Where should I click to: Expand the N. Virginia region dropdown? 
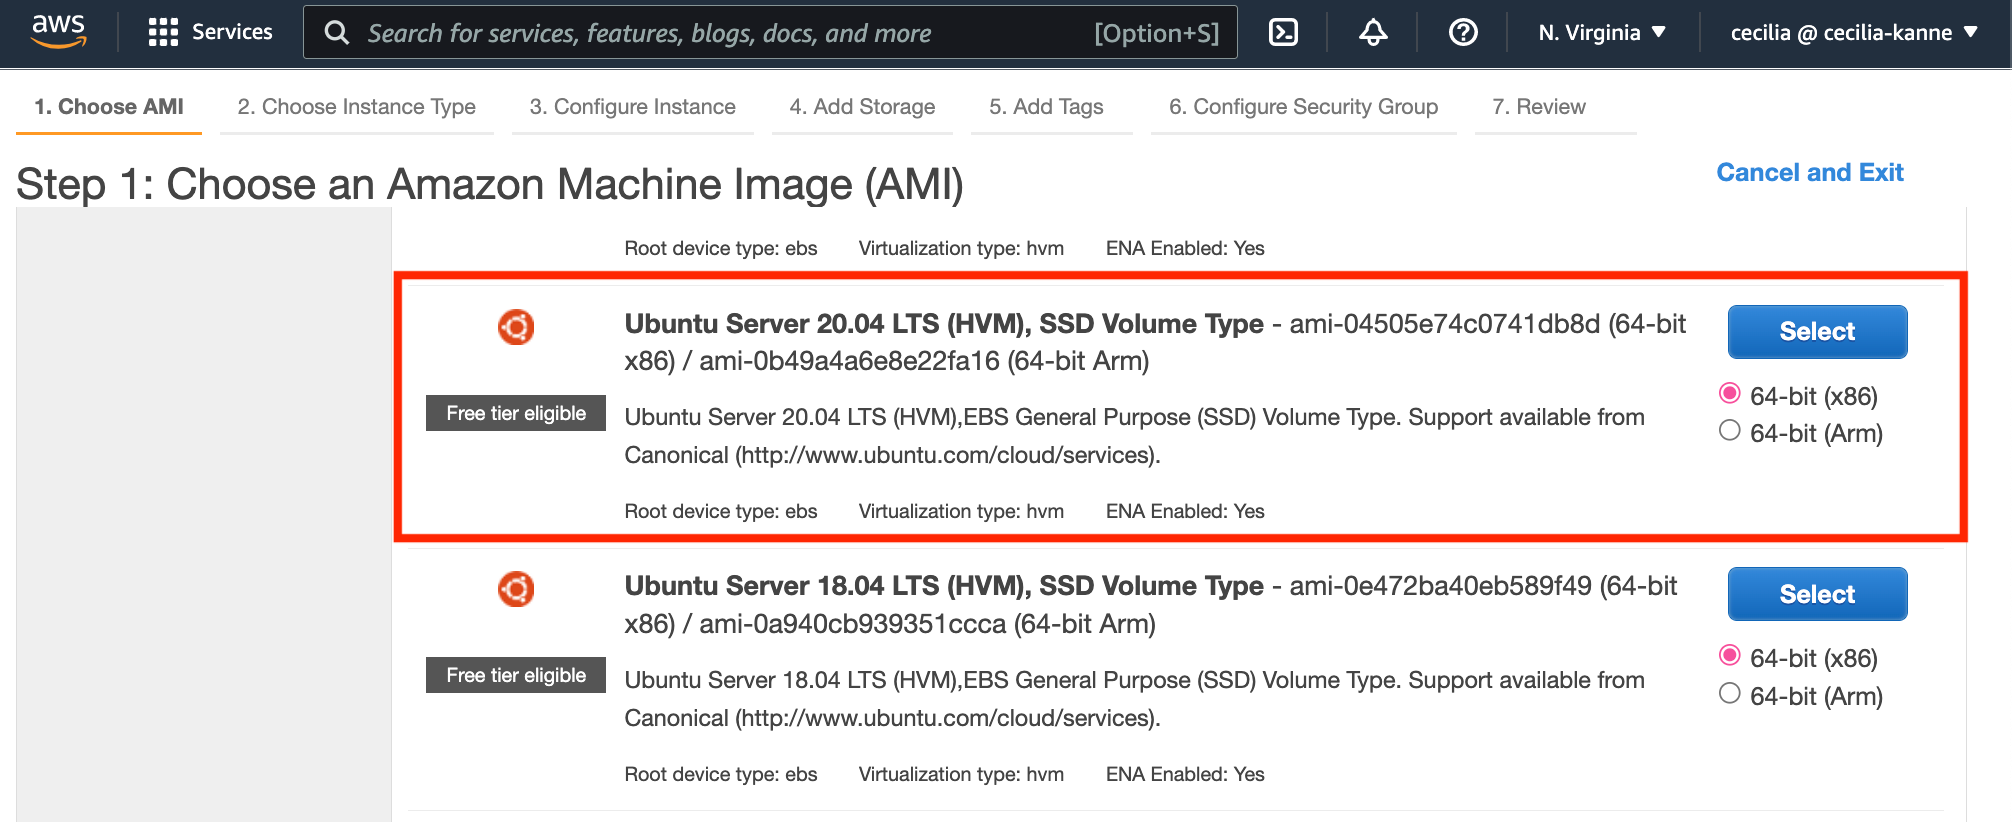(x=1602, y=33)
